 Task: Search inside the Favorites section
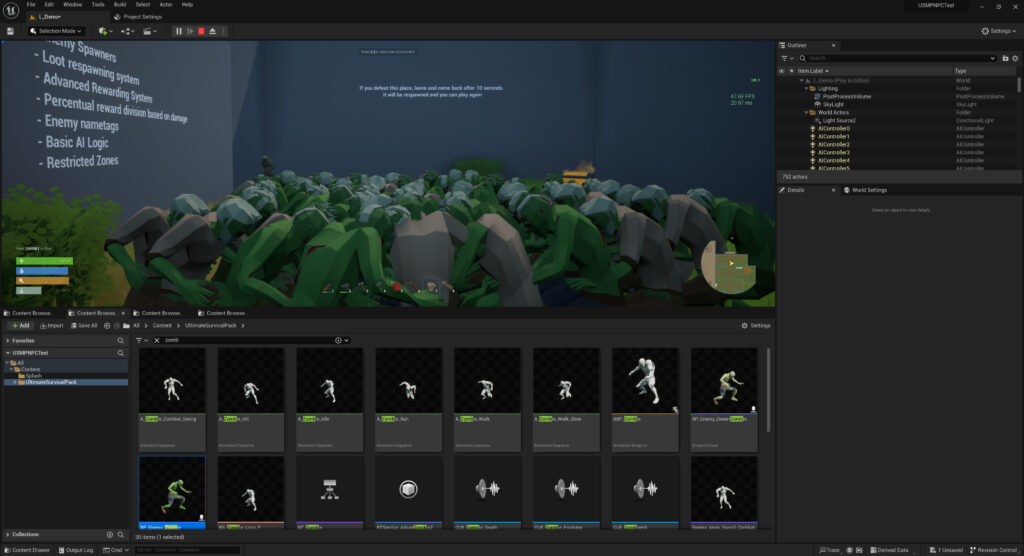click(x=120, y=340)
